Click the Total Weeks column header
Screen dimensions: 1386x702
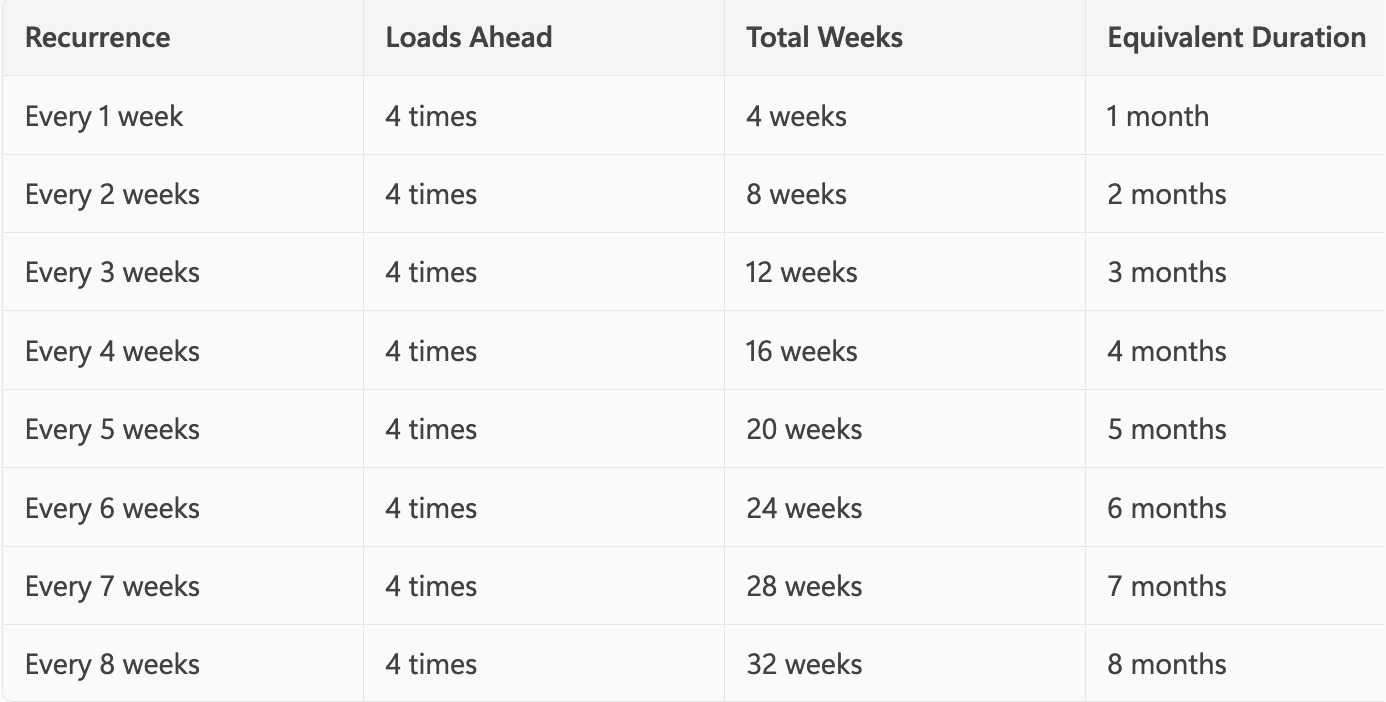[x=824, y=38]
